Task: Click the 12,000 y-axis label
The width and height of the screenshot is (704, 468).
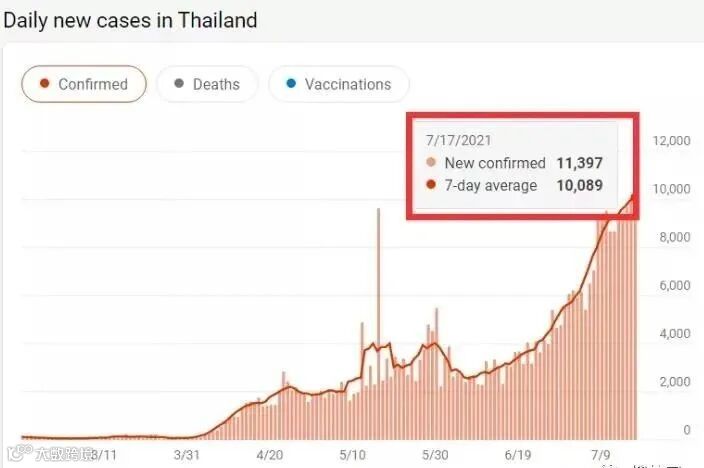Action: click(x=671, y=141)
